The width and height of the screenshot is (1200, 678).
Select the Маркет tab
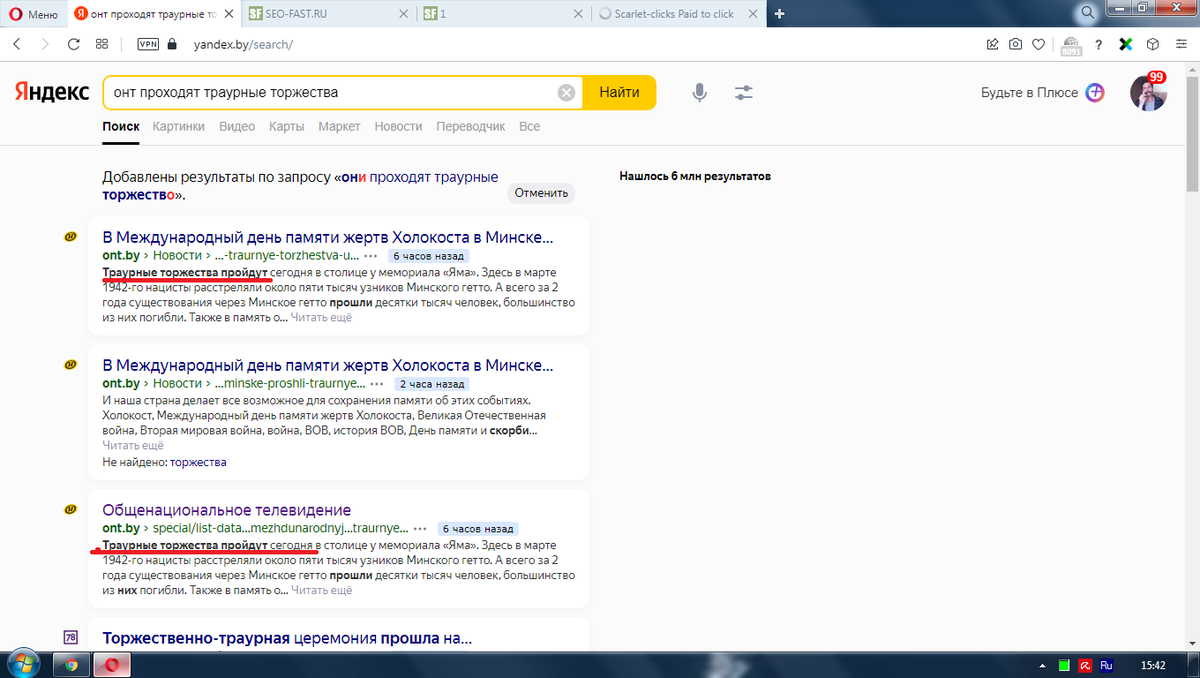(x=340, y=127)
